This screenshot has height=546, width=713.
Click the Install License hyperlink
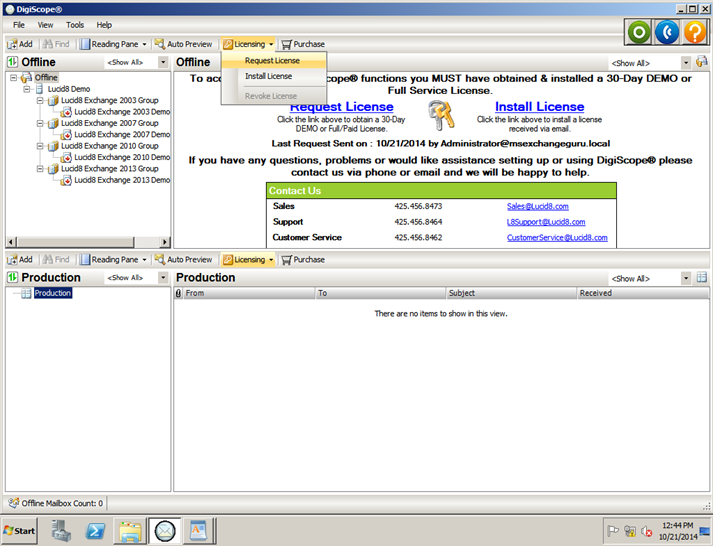(539, 106)
